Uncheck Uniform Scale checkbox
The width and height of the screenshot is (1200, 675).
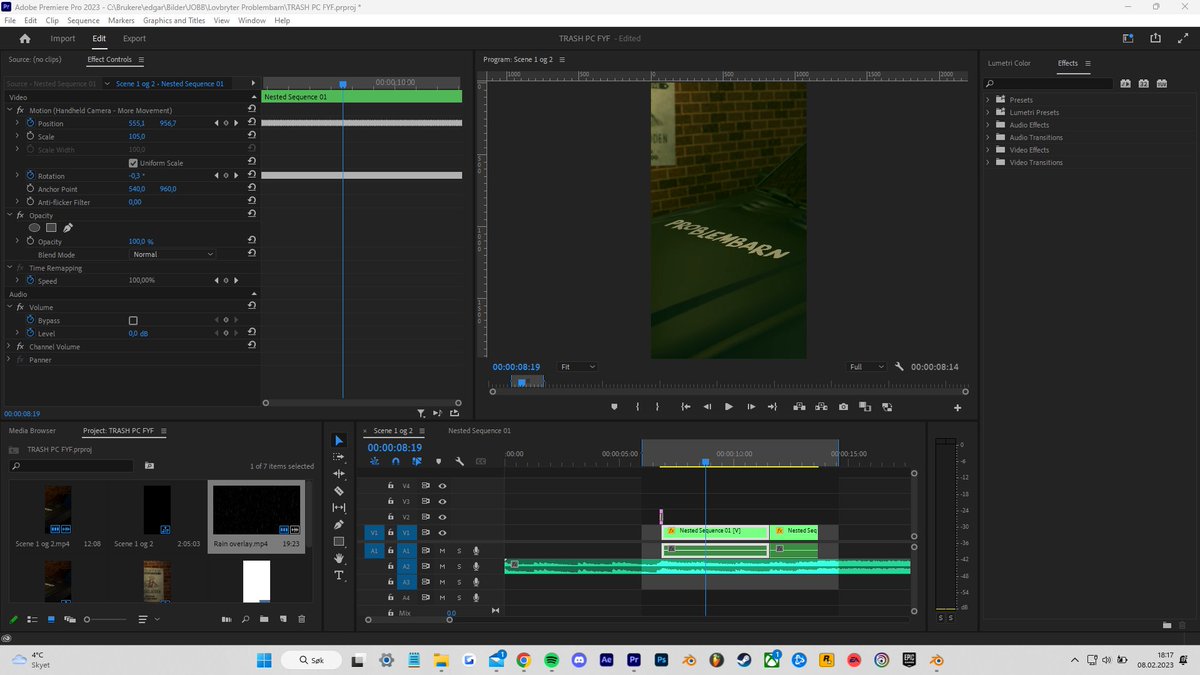pyautogui.click(x=133, y=163)
